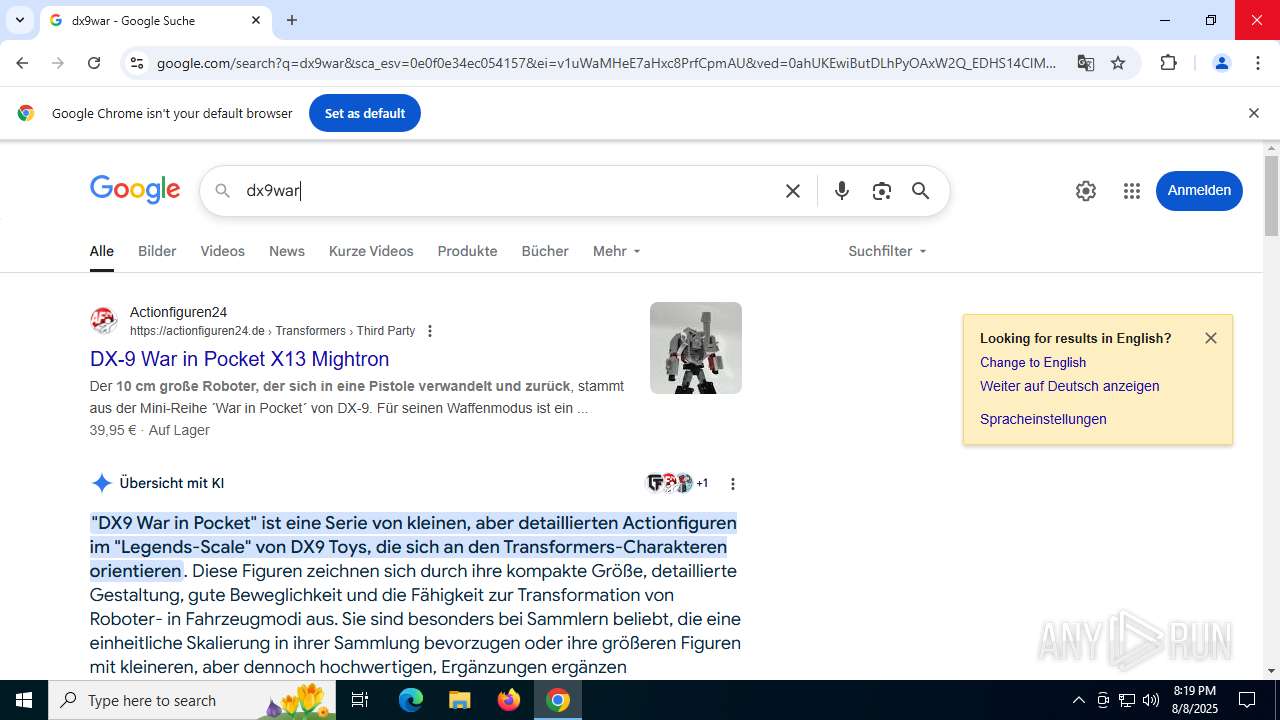Image resolution: width=1280 pixels, height=720 pixels.
Task: Launch Firefox from taskbar
Action: point(509,700)
